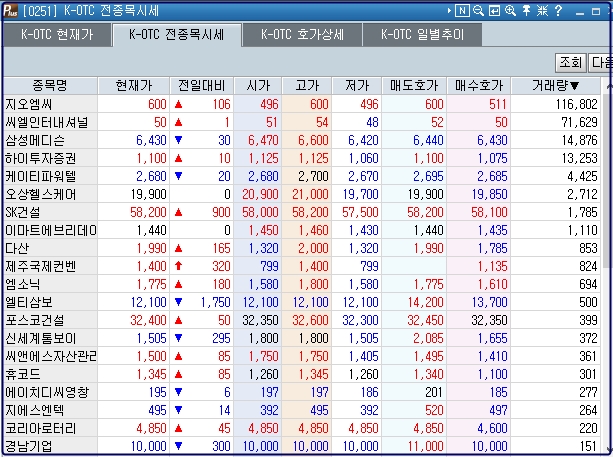Click 다산 opening price 1,320
The image size is (613, 457).
tap(263, 248)
